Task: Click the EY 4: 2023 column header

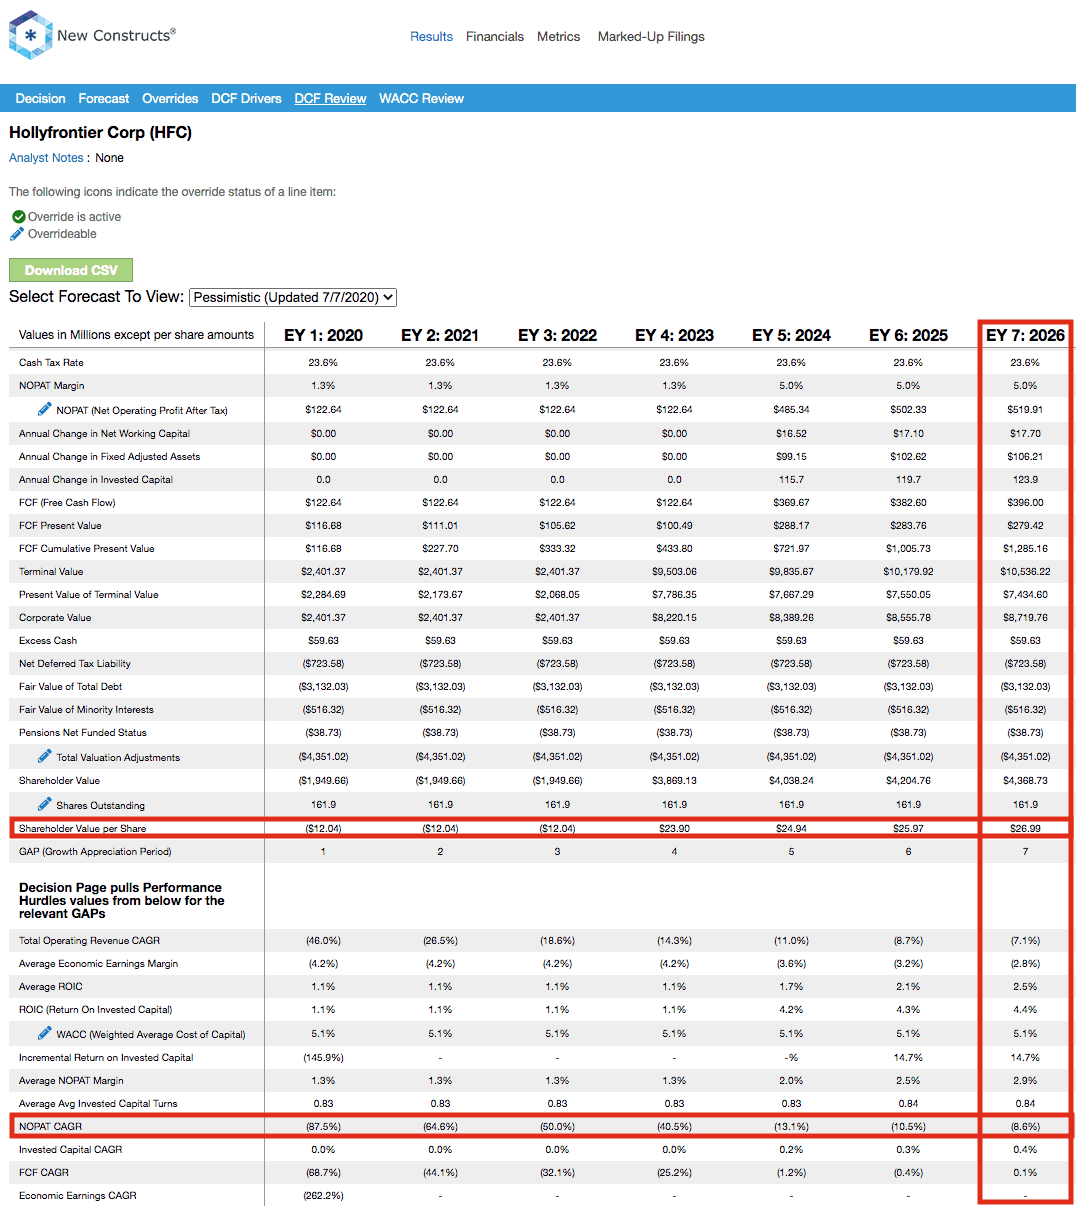Action: [x=674, y=335]
